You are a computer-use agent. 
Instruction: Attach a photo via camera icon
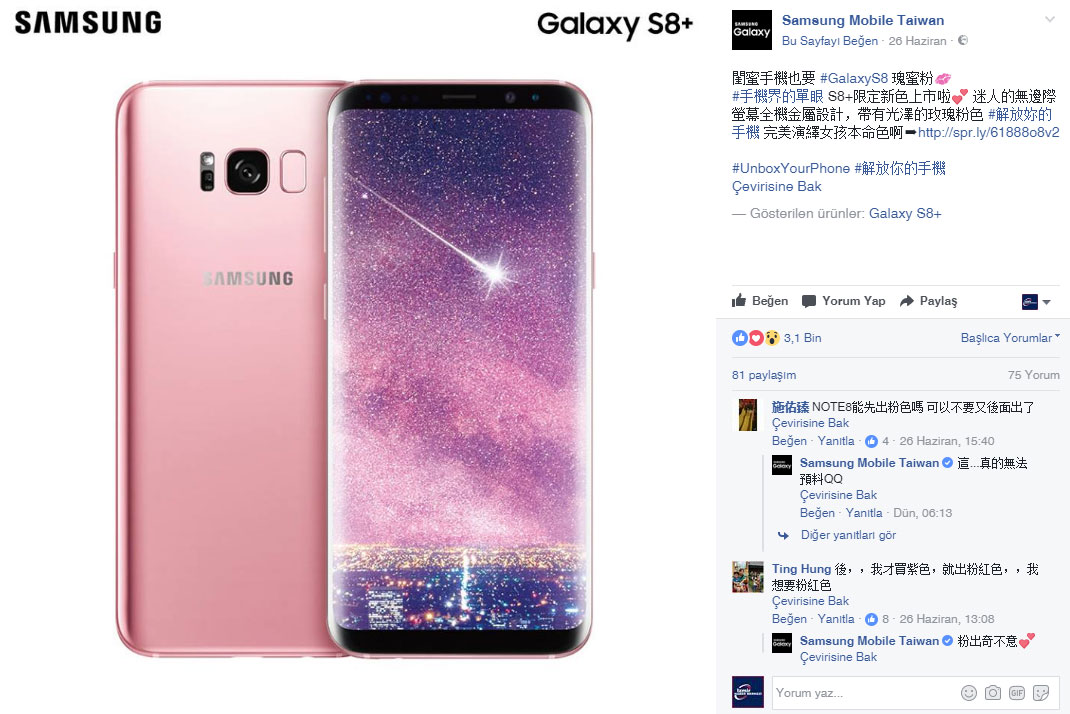pyautogui.click(x=993, y=693)
